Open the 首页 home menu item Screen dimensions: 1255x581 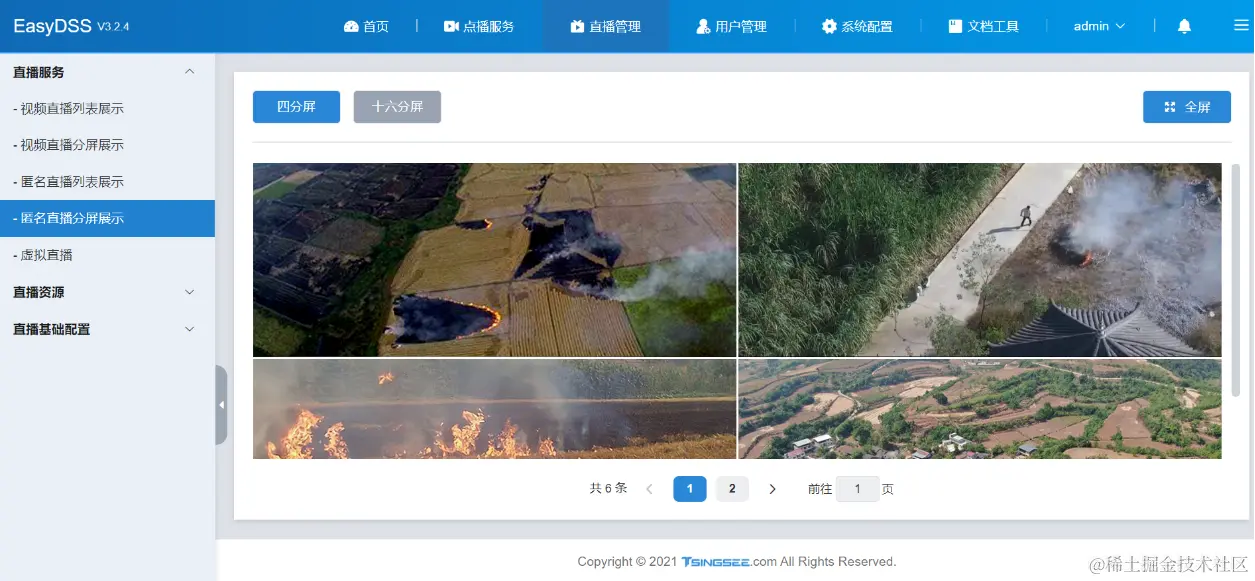coord(366,26)
